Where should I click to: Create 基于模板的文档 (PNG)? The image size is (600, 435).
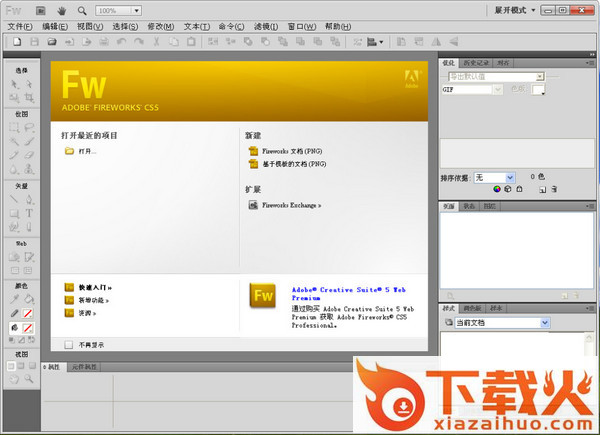[294, 164]
